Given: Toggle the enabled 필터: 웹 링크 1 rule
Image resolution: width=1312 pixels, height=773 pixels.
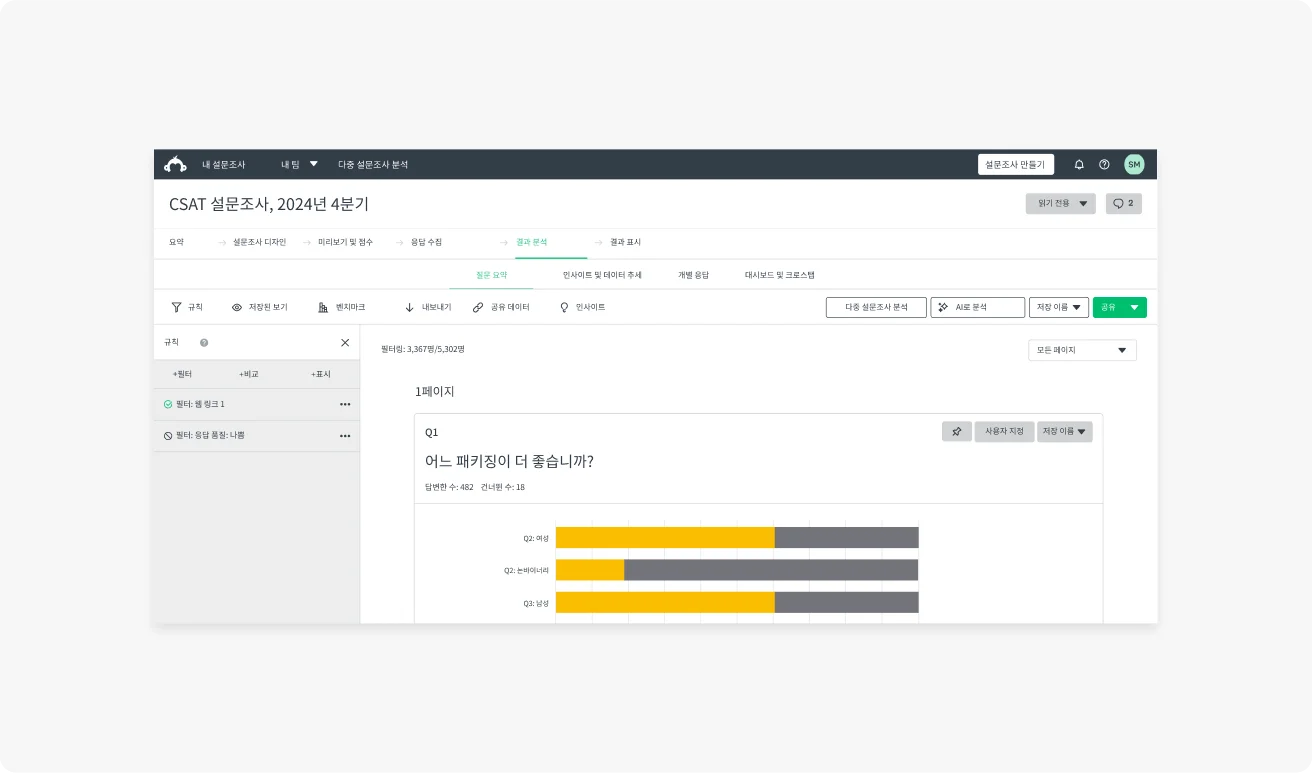Looking at the screenshot, I should pyautogui.click(x=168, y=404).
